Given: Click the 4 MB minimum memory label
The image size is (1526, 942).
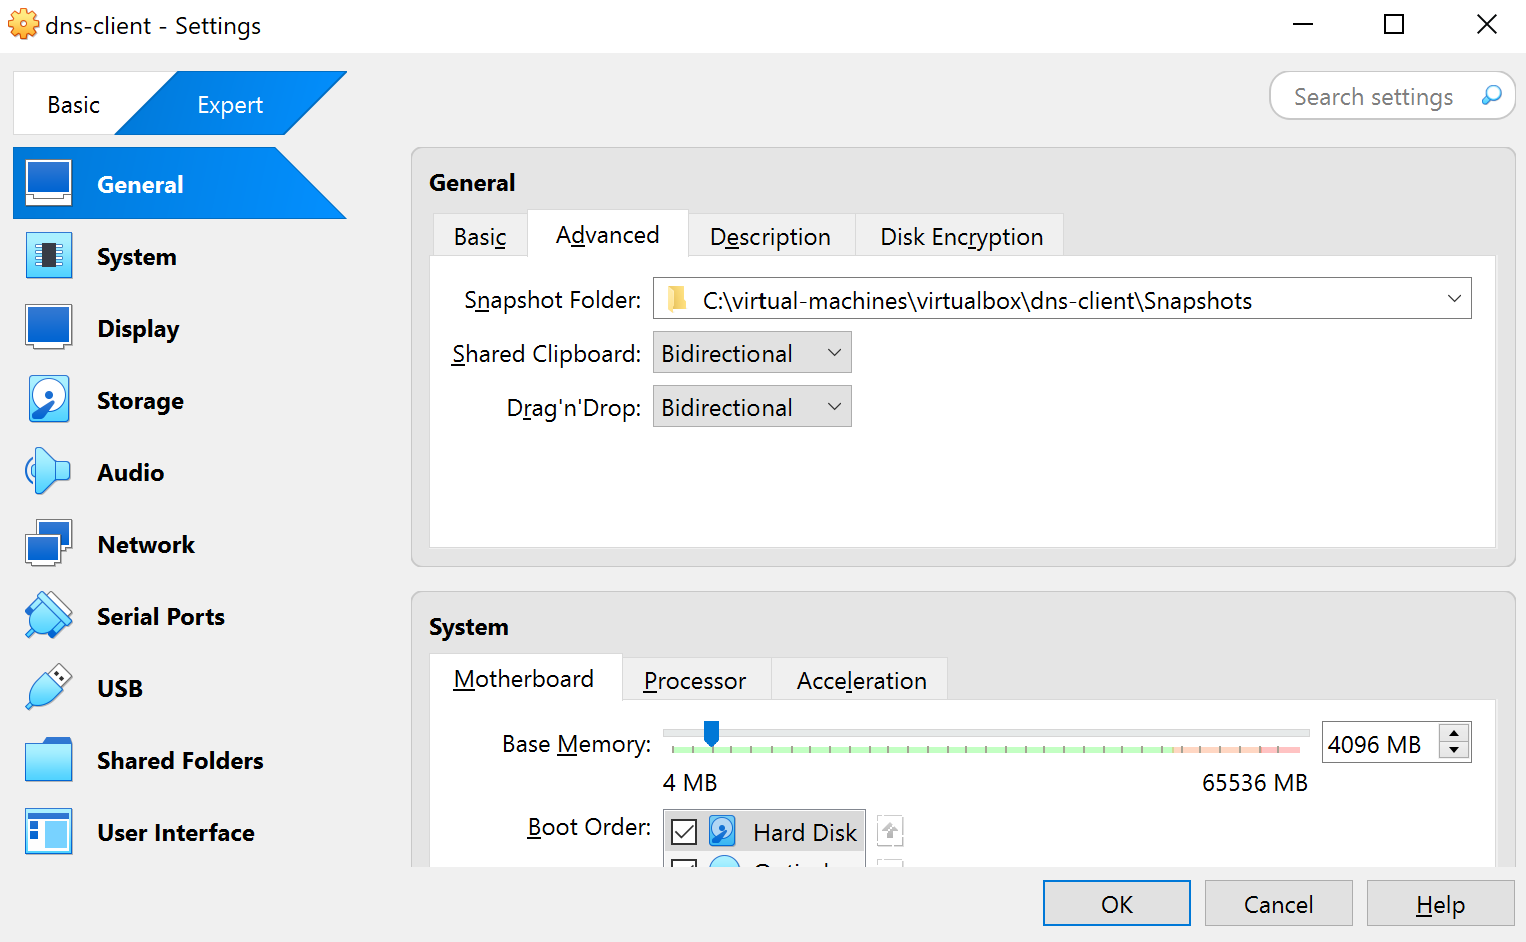Looking at the screenshot, I should (690, 782).
